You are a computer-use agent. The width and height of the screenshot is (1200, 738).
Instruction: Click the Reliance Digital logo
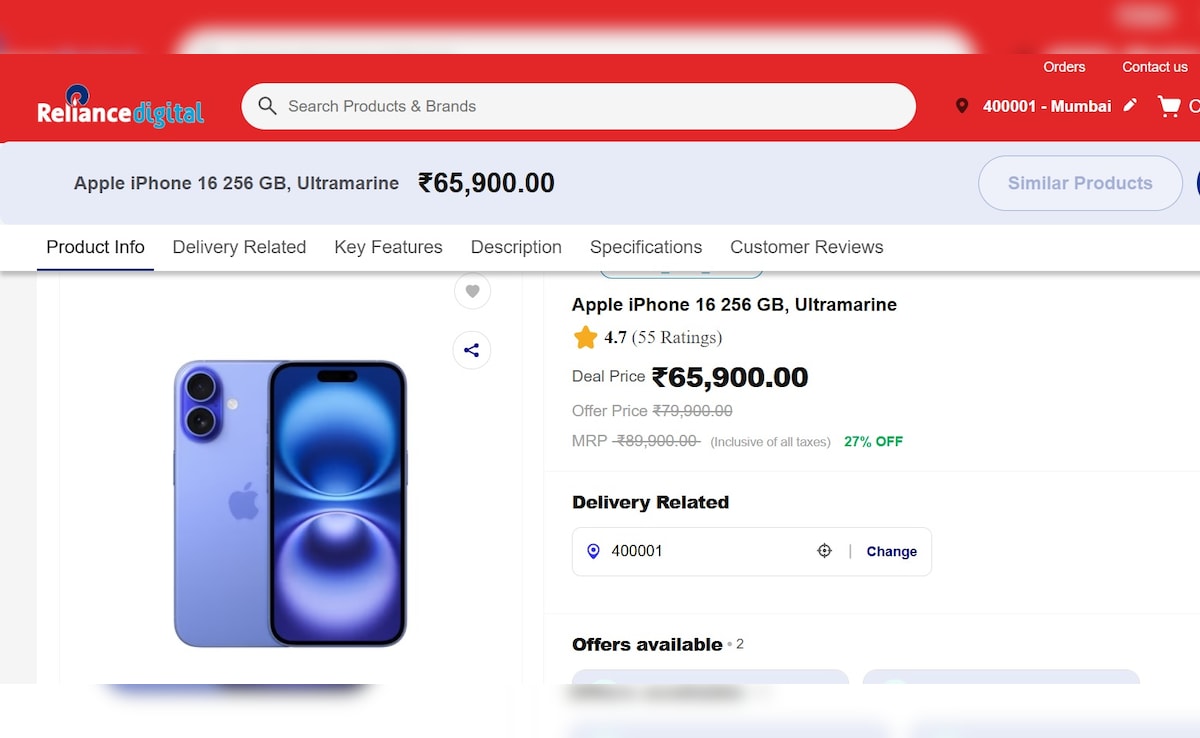[x=120, y=107]
